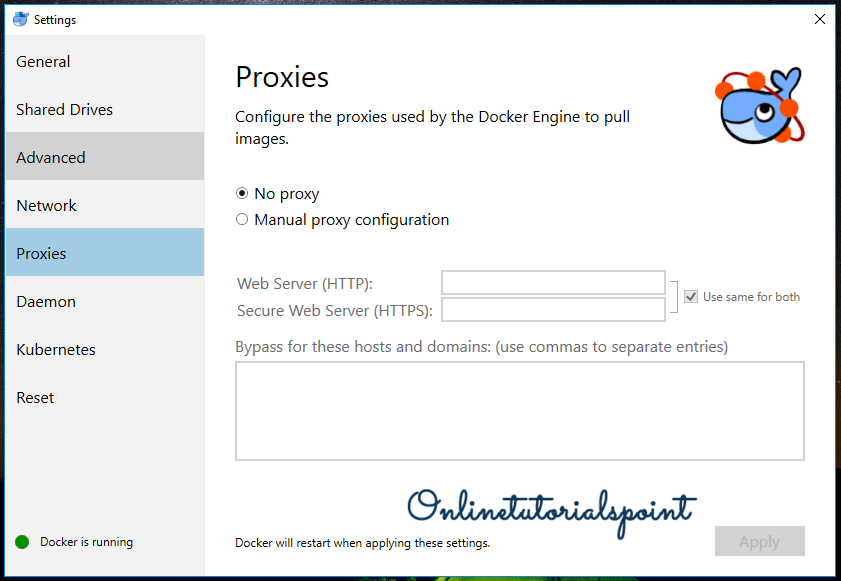Screen dimensions: 841x581
Task: Click the Web Server (HTTP) input field
Action: pos(553,283)
